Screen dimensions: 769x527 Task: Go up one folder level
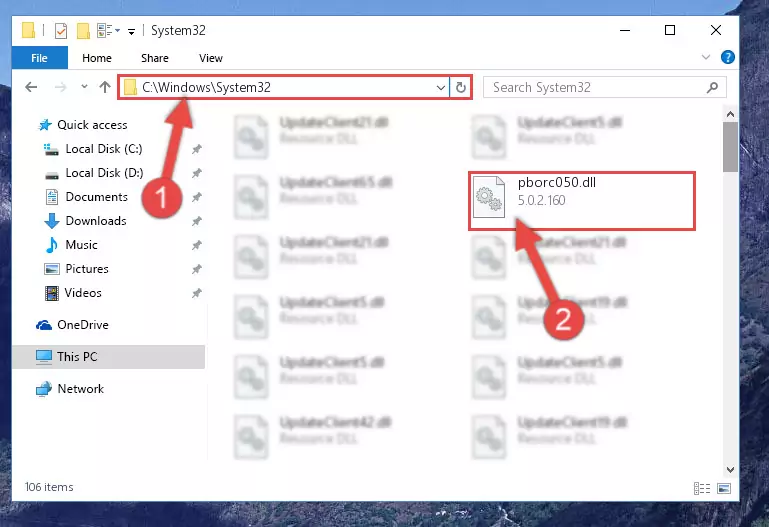tap(104, 87)
